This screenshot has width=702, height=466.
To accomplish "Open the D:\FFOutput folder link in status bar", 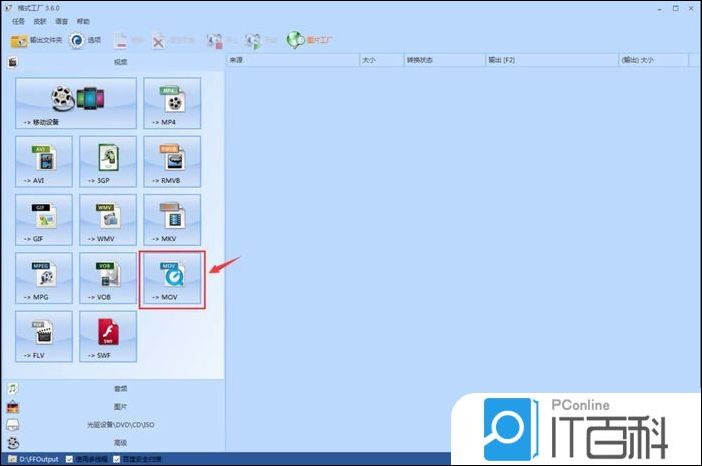I will pos(34,459).
